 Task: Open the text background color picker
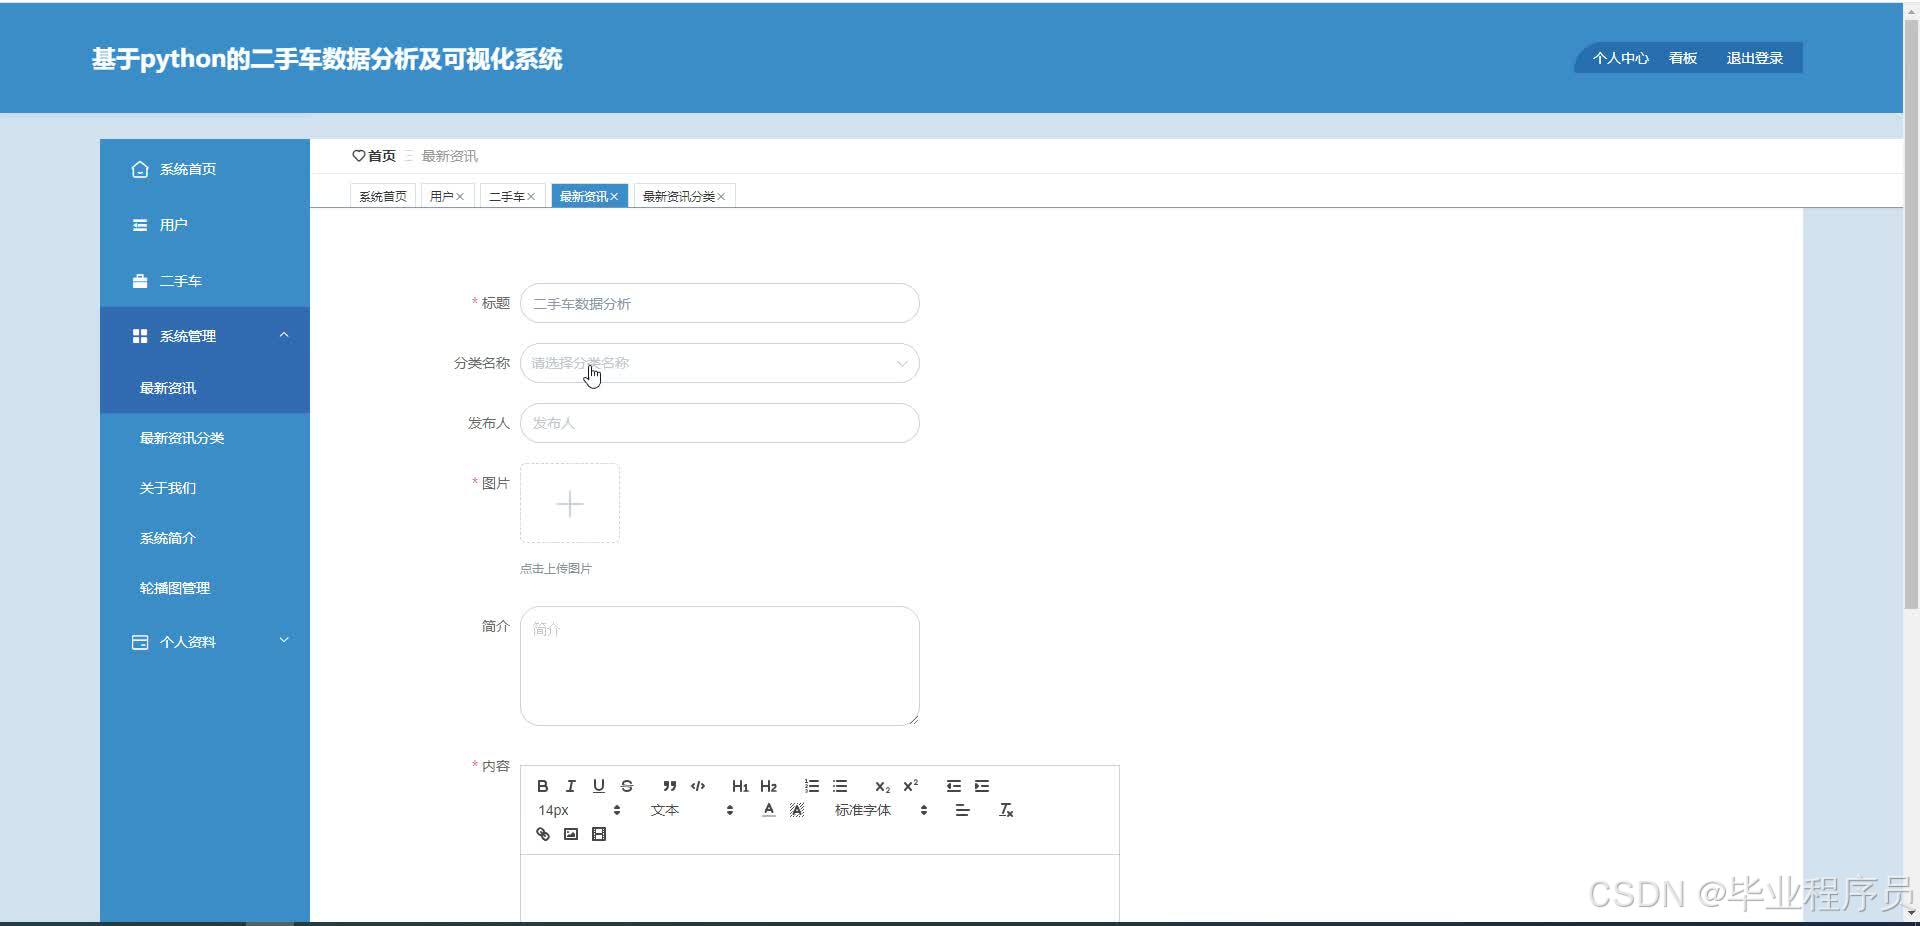pos(797,810)
